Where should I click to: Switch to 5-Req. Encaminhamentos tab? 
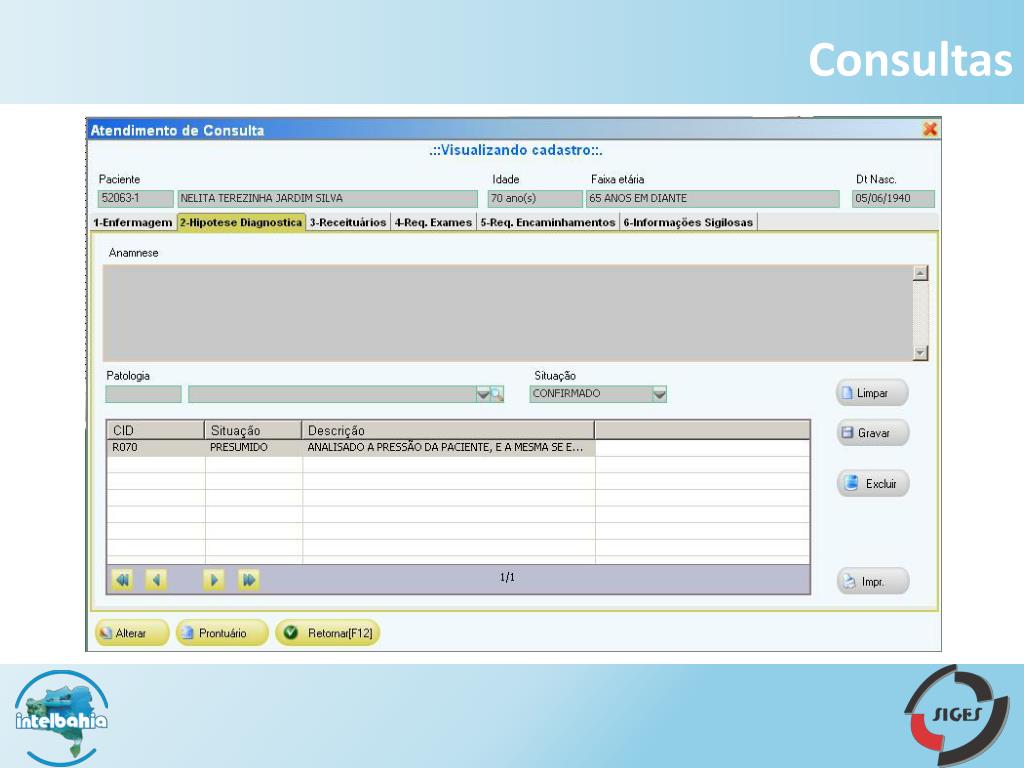[548, 222]
